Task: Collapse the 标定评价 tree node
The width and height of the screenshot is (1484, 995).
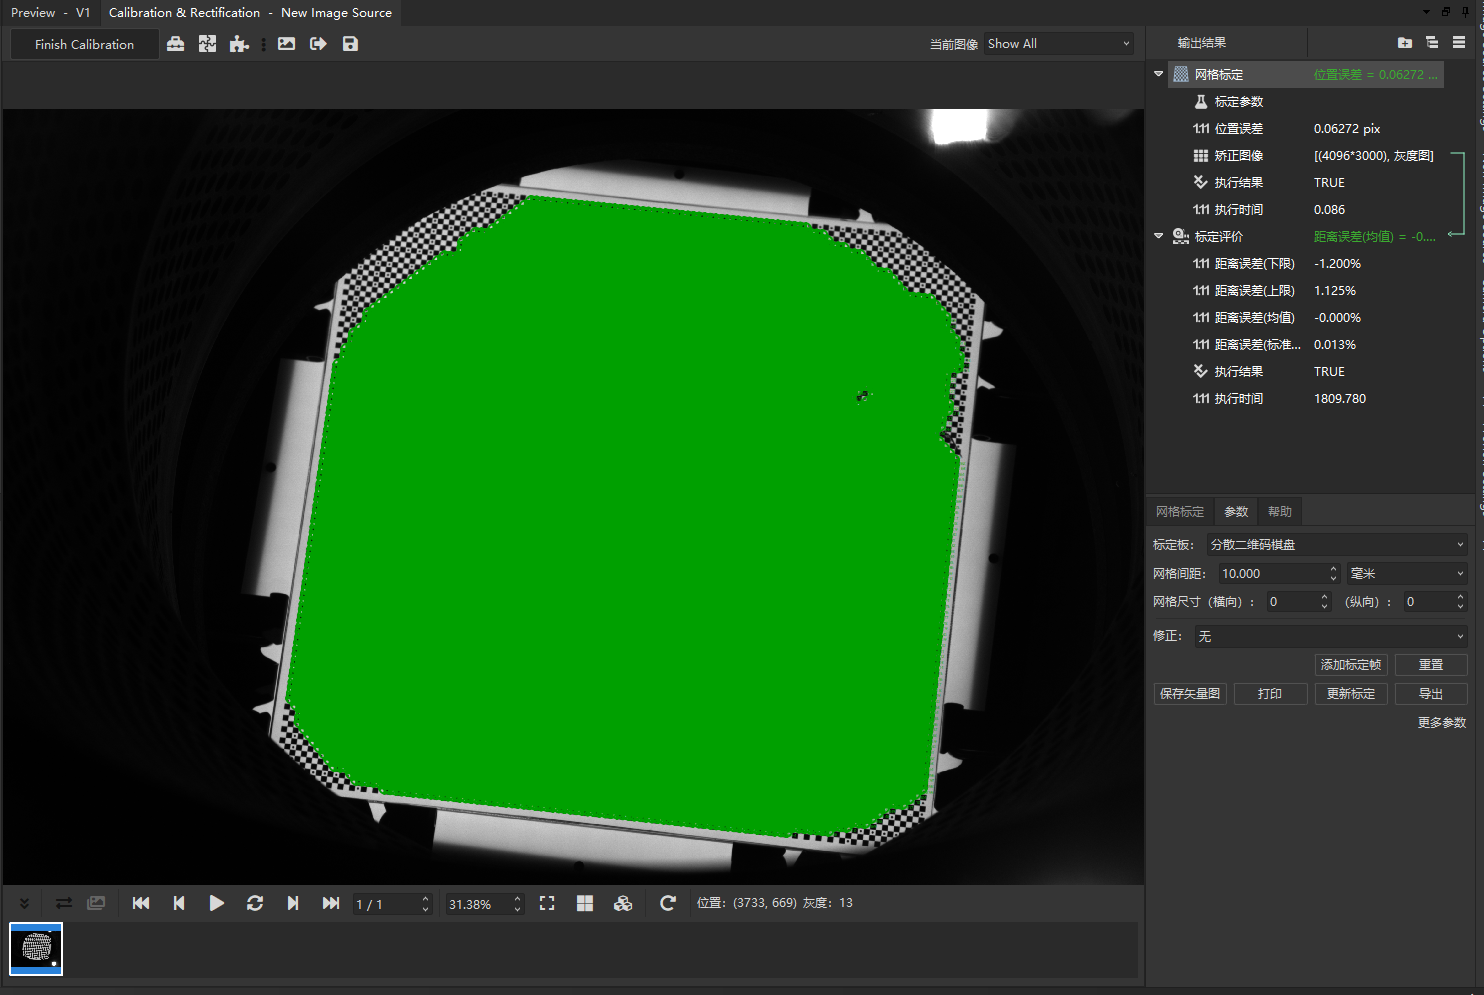Action: pyautogui.click(x=1159, y=236)
